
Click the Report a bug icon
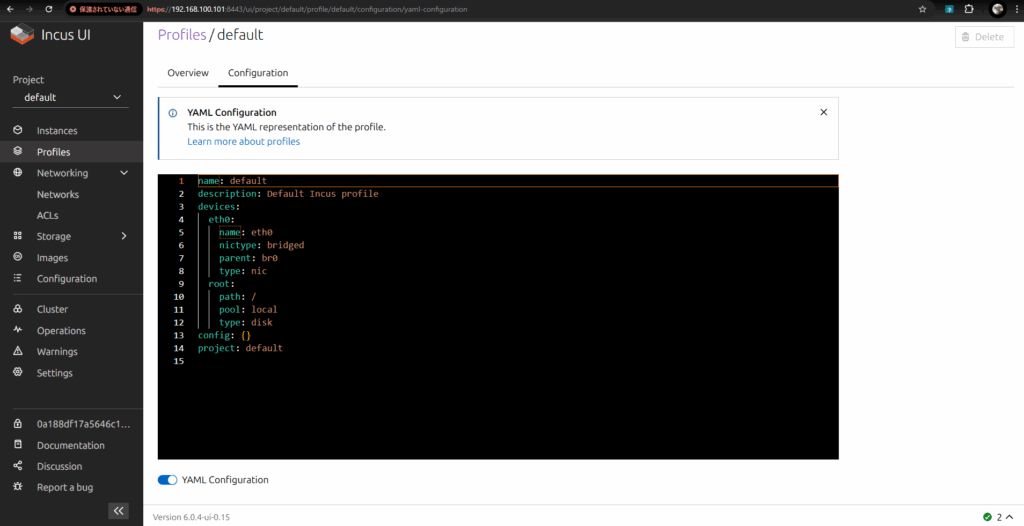[18, 487]
